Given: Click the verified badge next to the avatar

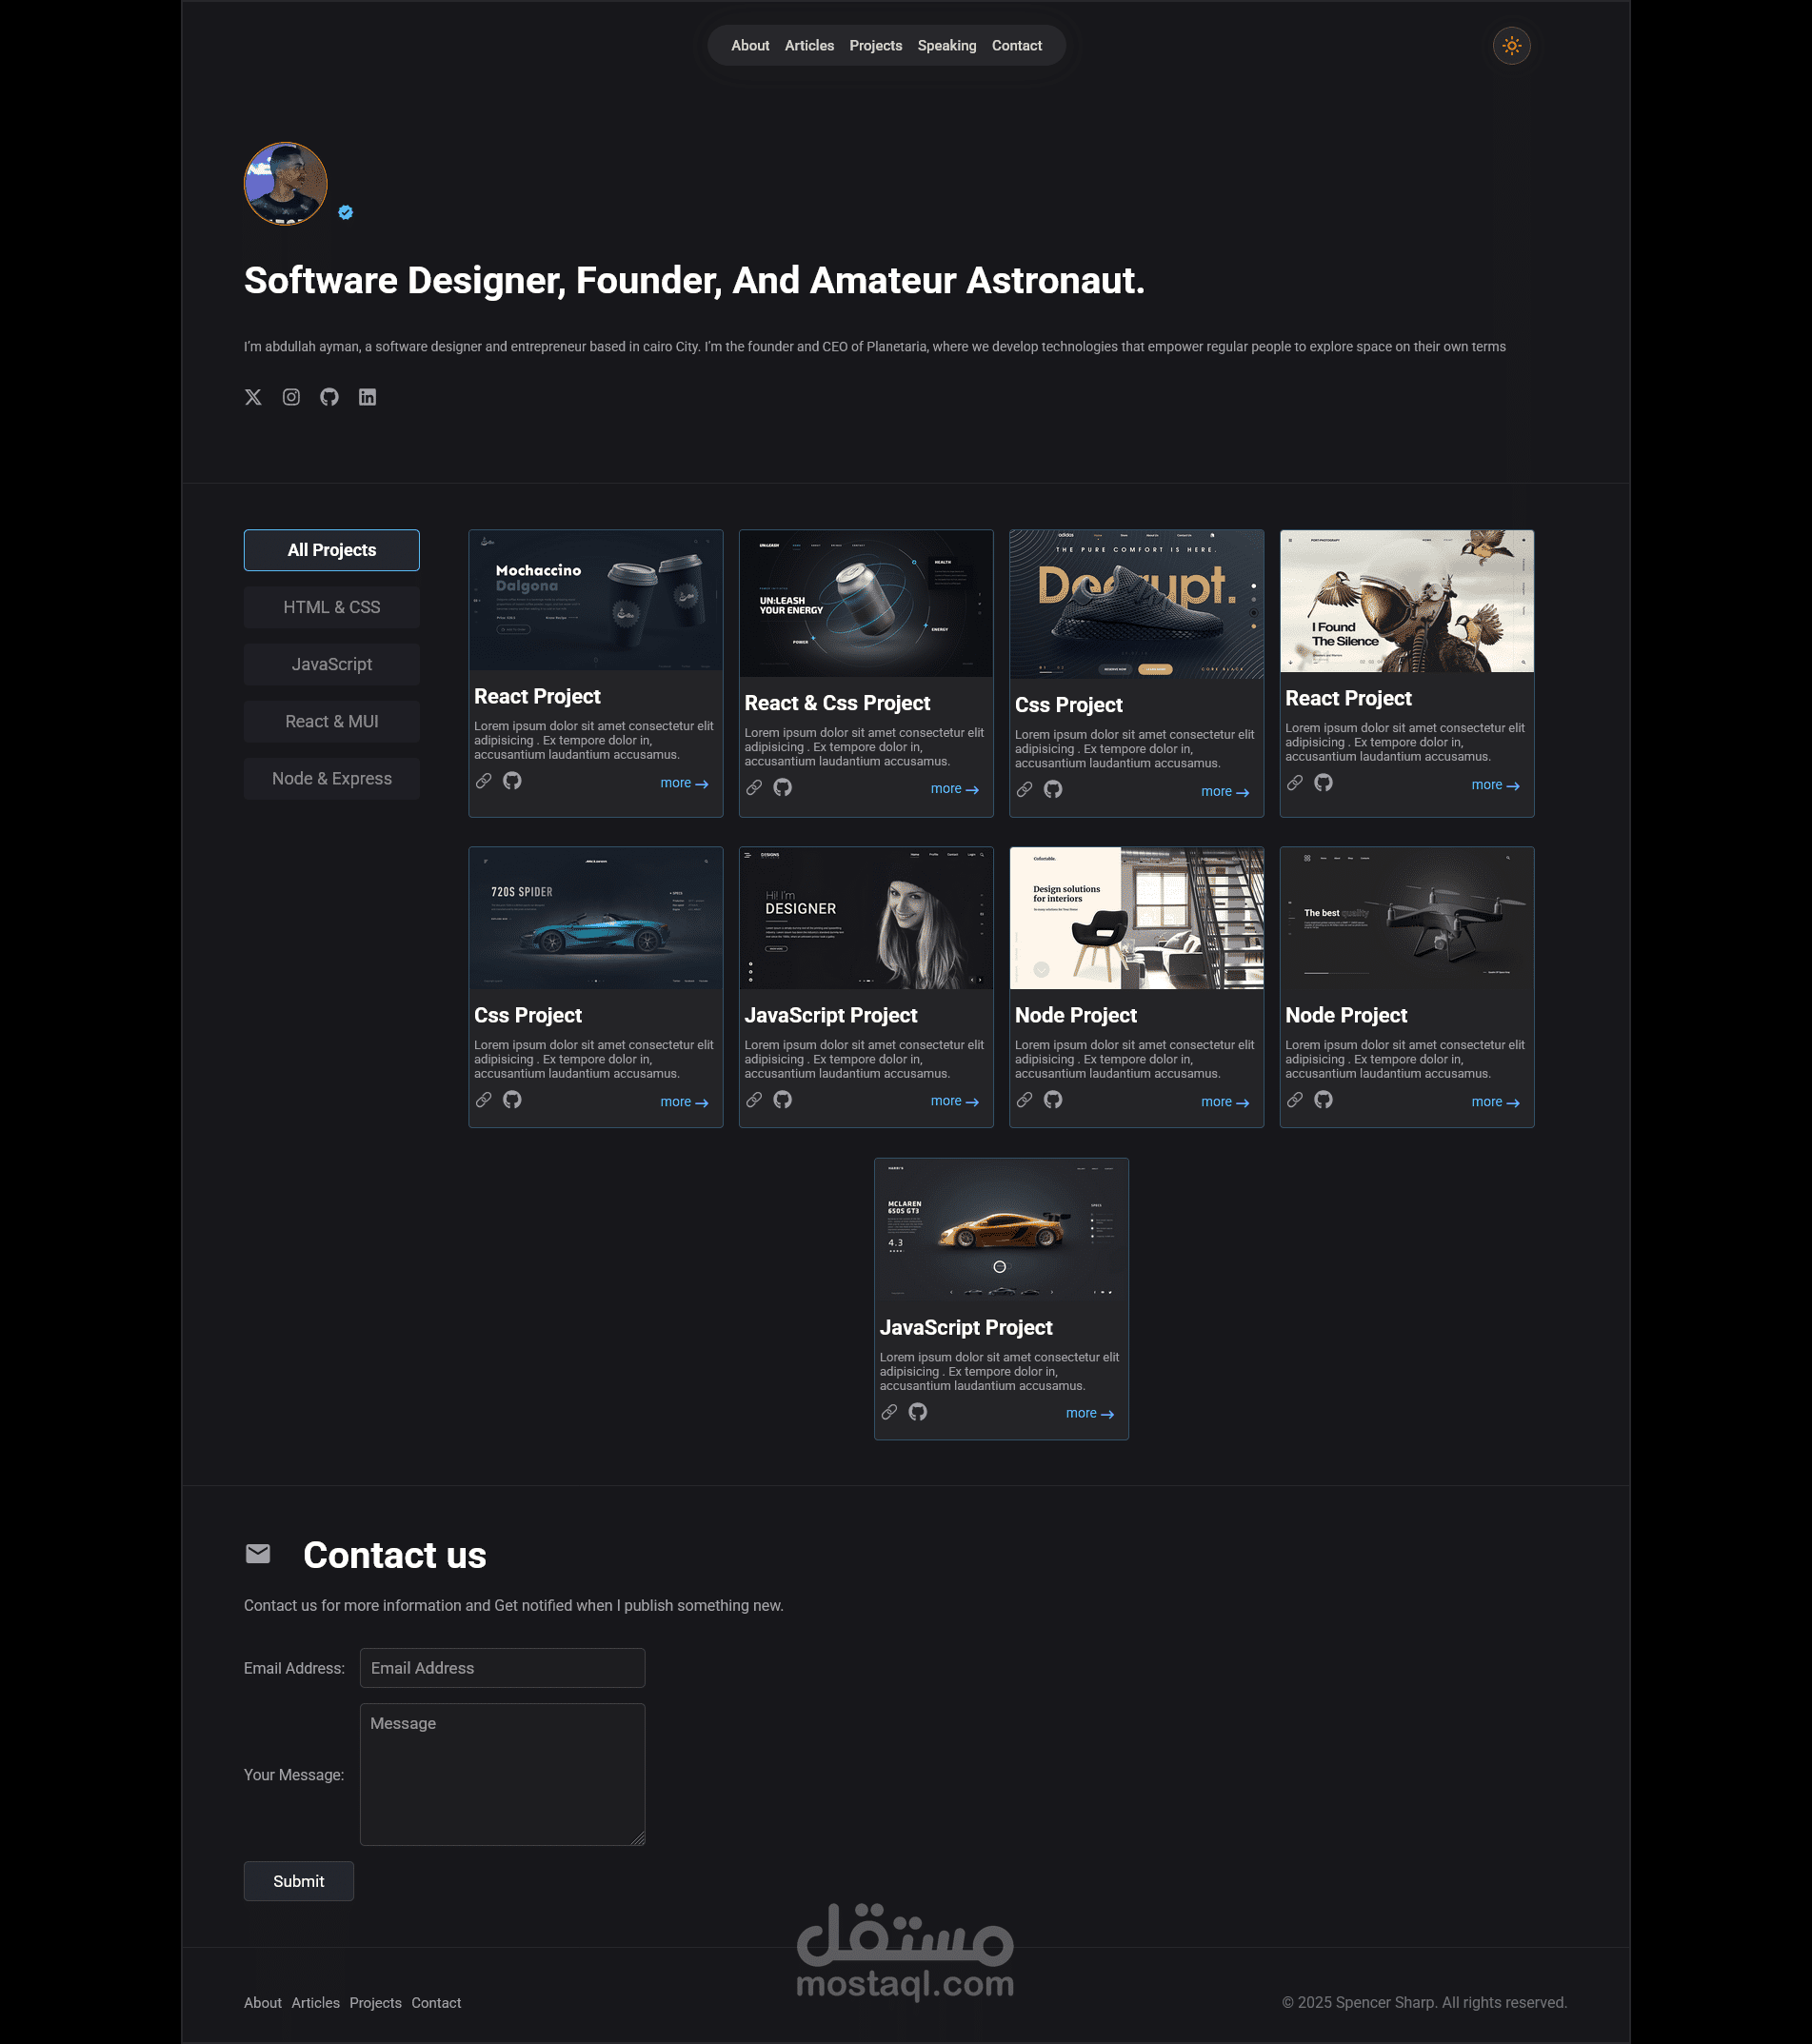Looking at the screenshot, I should [x=346, y=211].
